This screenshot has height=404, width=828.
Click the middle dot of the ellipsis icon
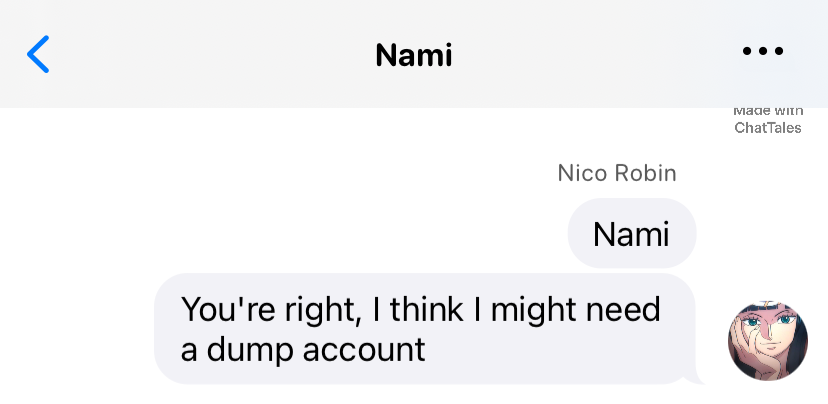(763, 52)
